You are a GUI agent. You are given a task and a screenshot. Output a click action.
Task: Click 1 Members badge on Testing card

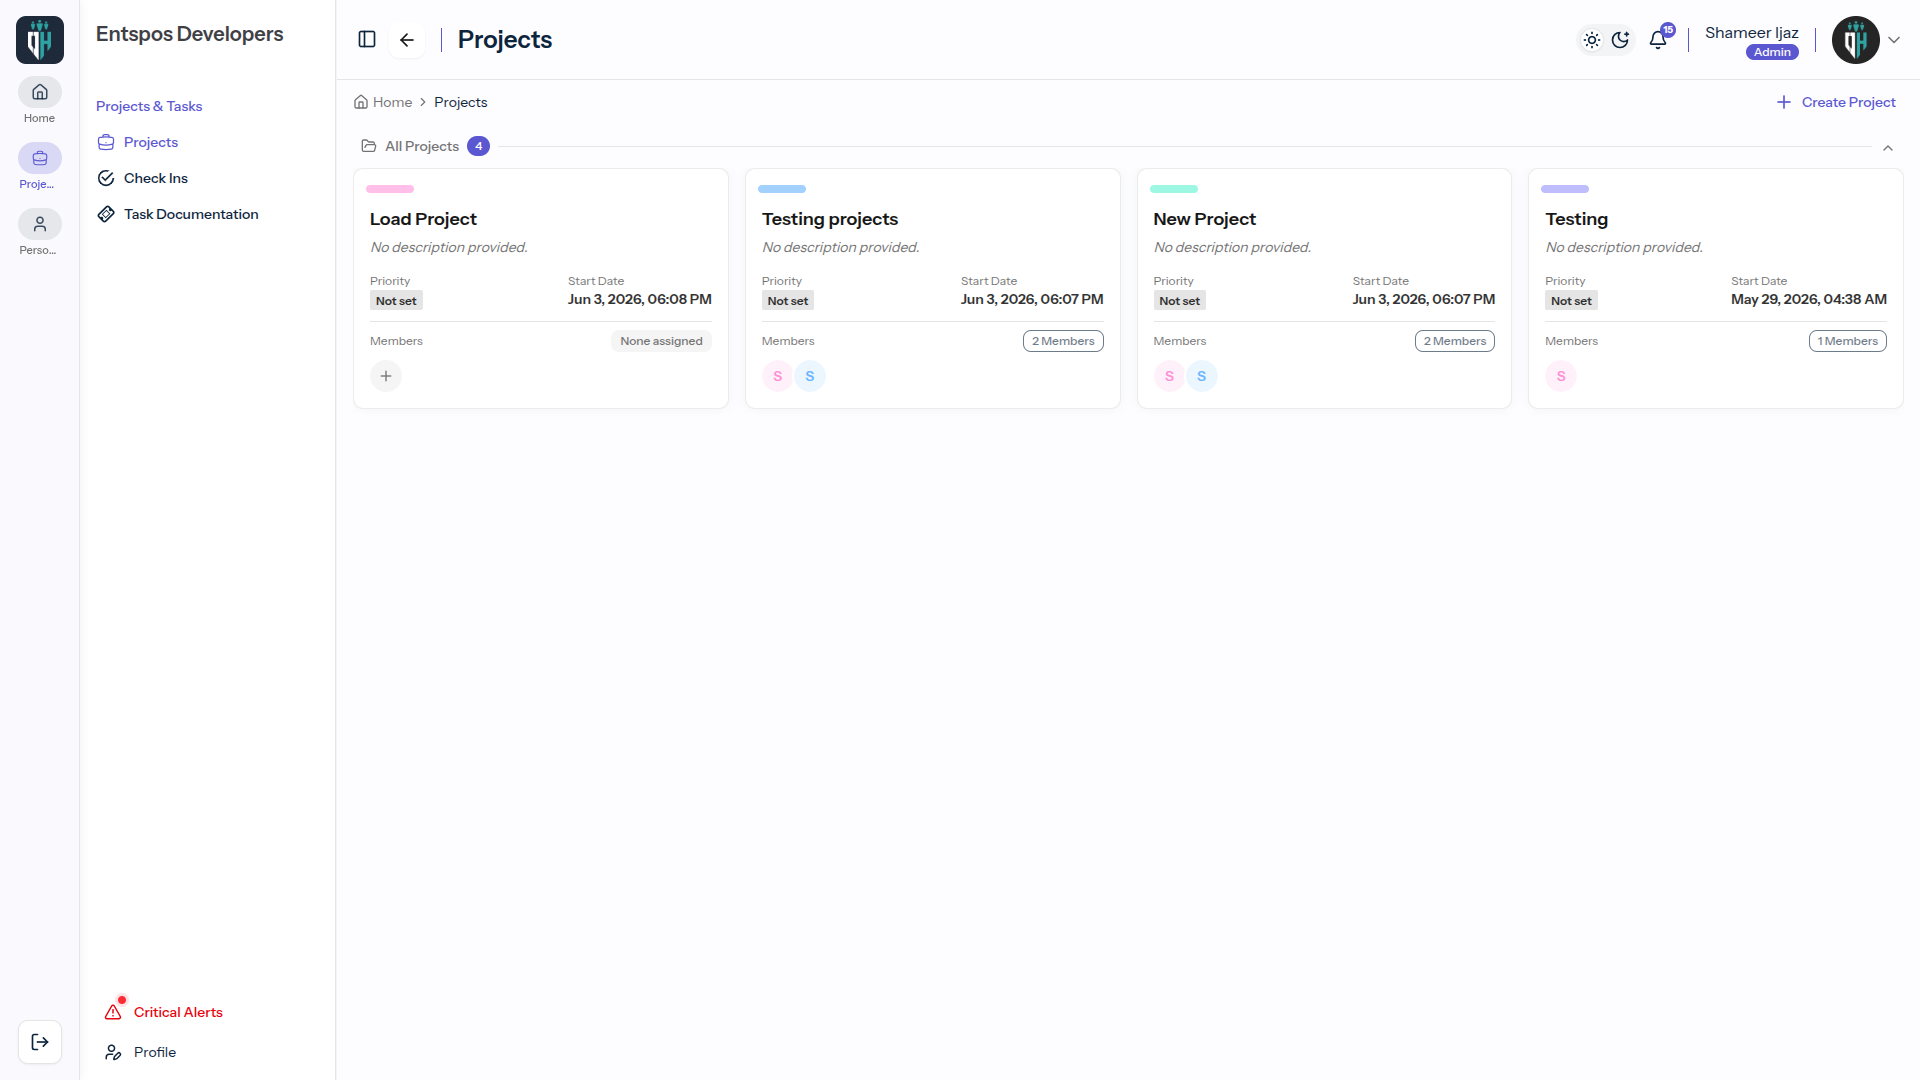coord(1848,341)
